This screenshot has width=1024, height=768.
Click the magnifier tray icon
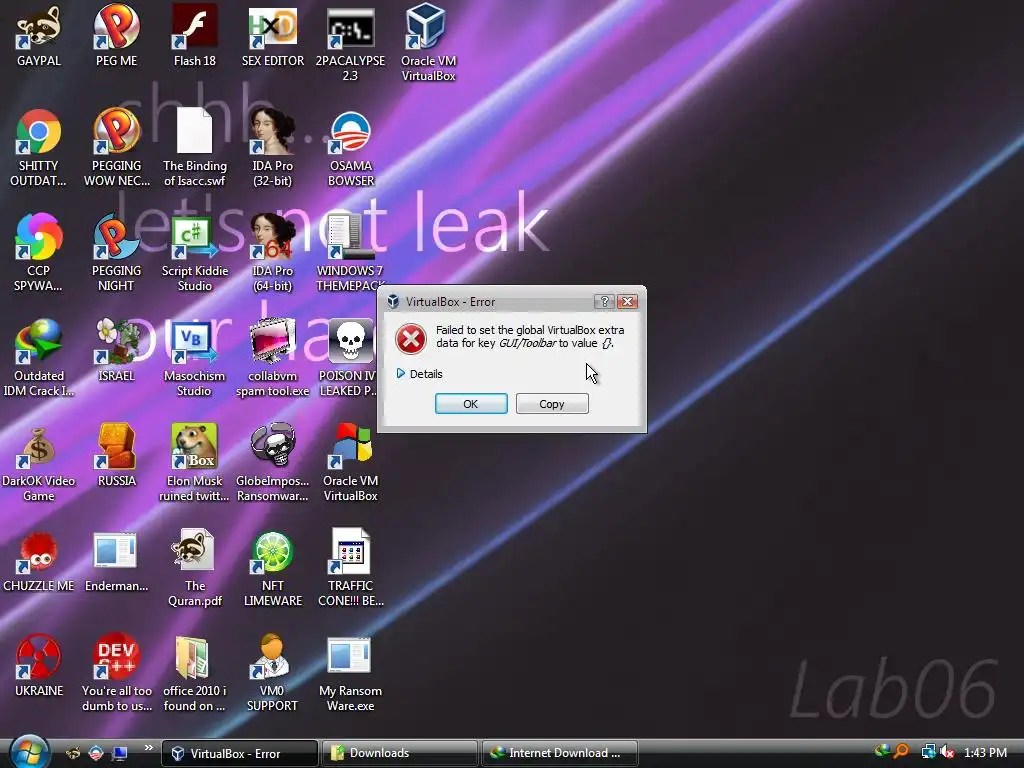(902, 752)
